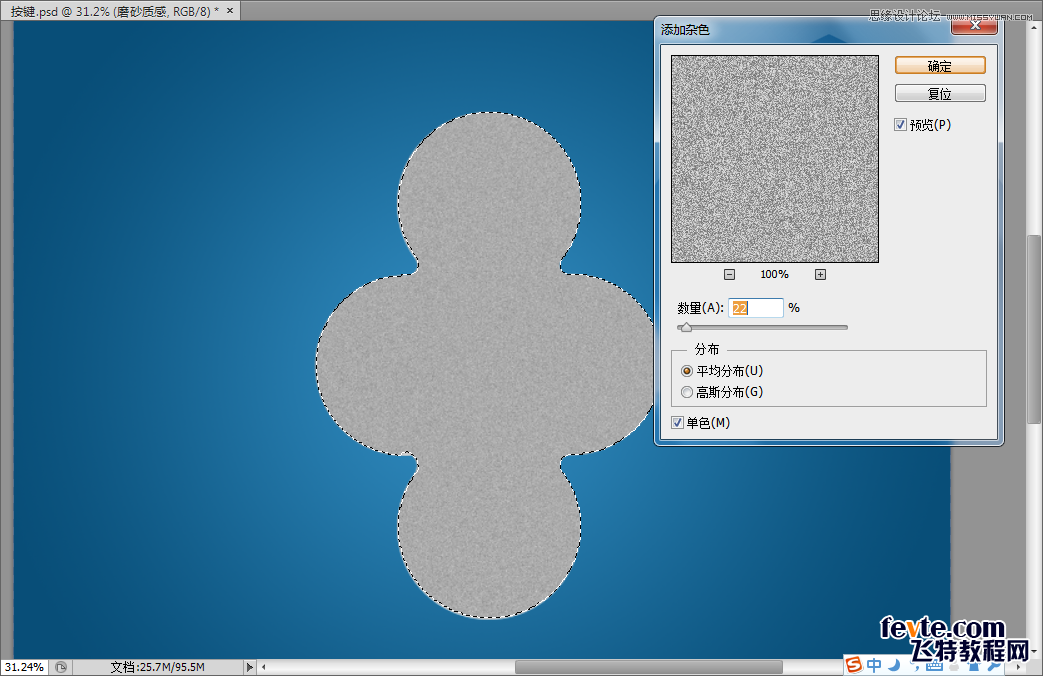Click the 100% preview zoom label
Image resolution: width=1043 pixels, height=676 pixels.
click(x=774, y=274)
